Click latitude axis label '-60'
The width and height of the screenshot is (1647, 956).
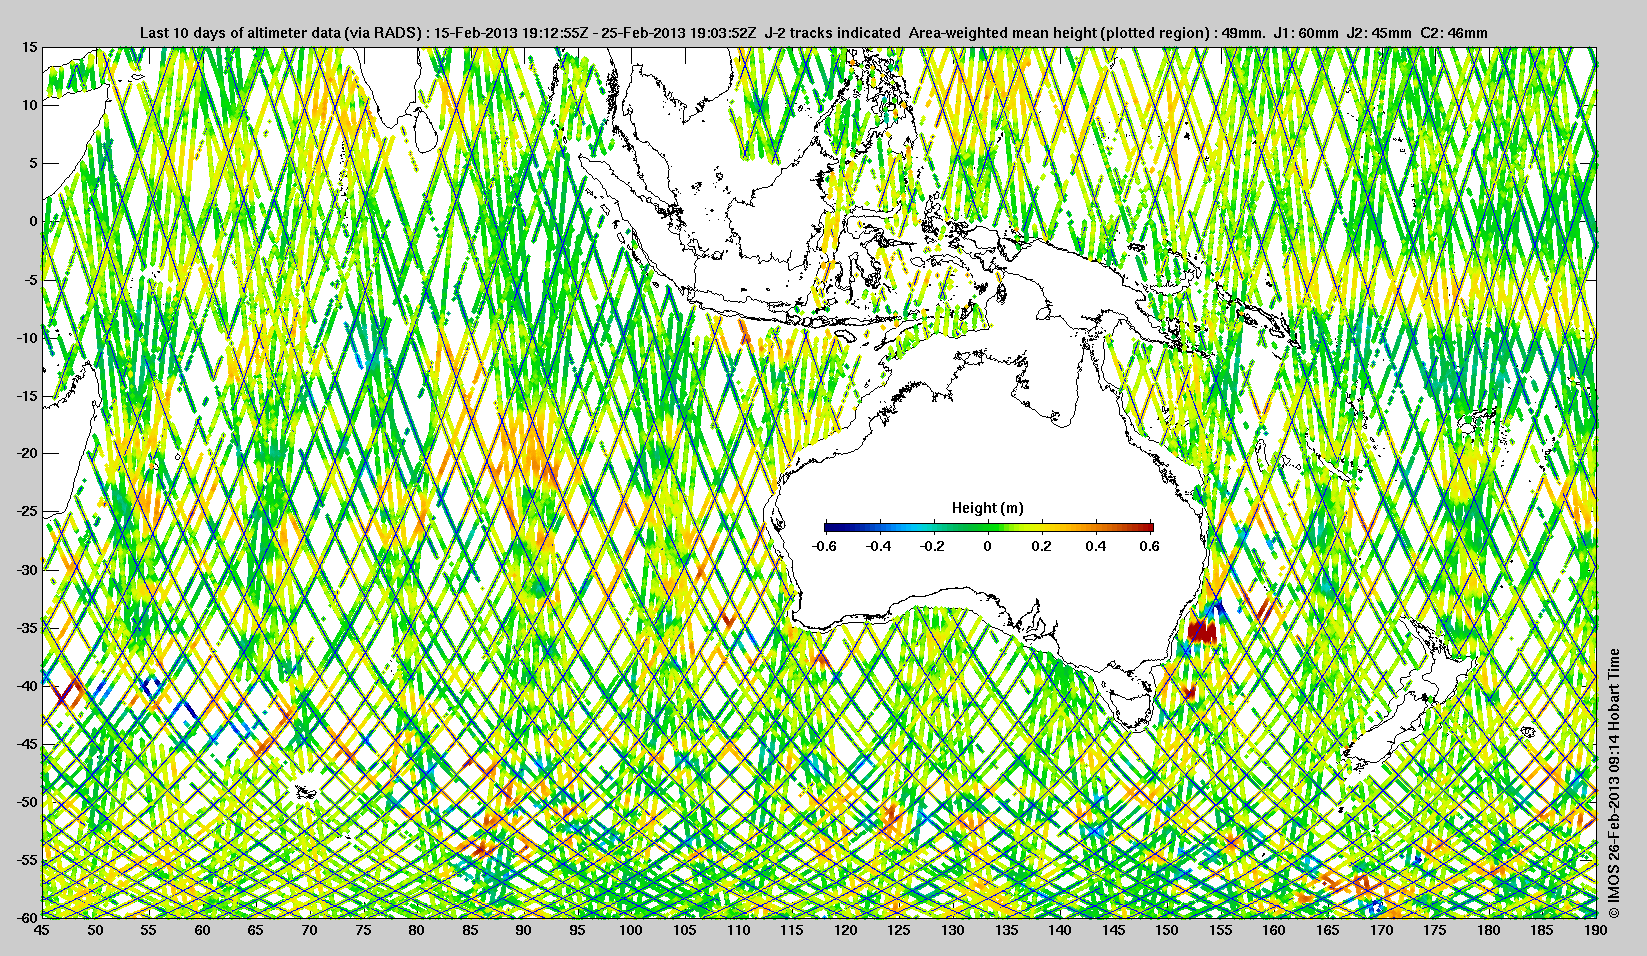[x=28, y=917]
